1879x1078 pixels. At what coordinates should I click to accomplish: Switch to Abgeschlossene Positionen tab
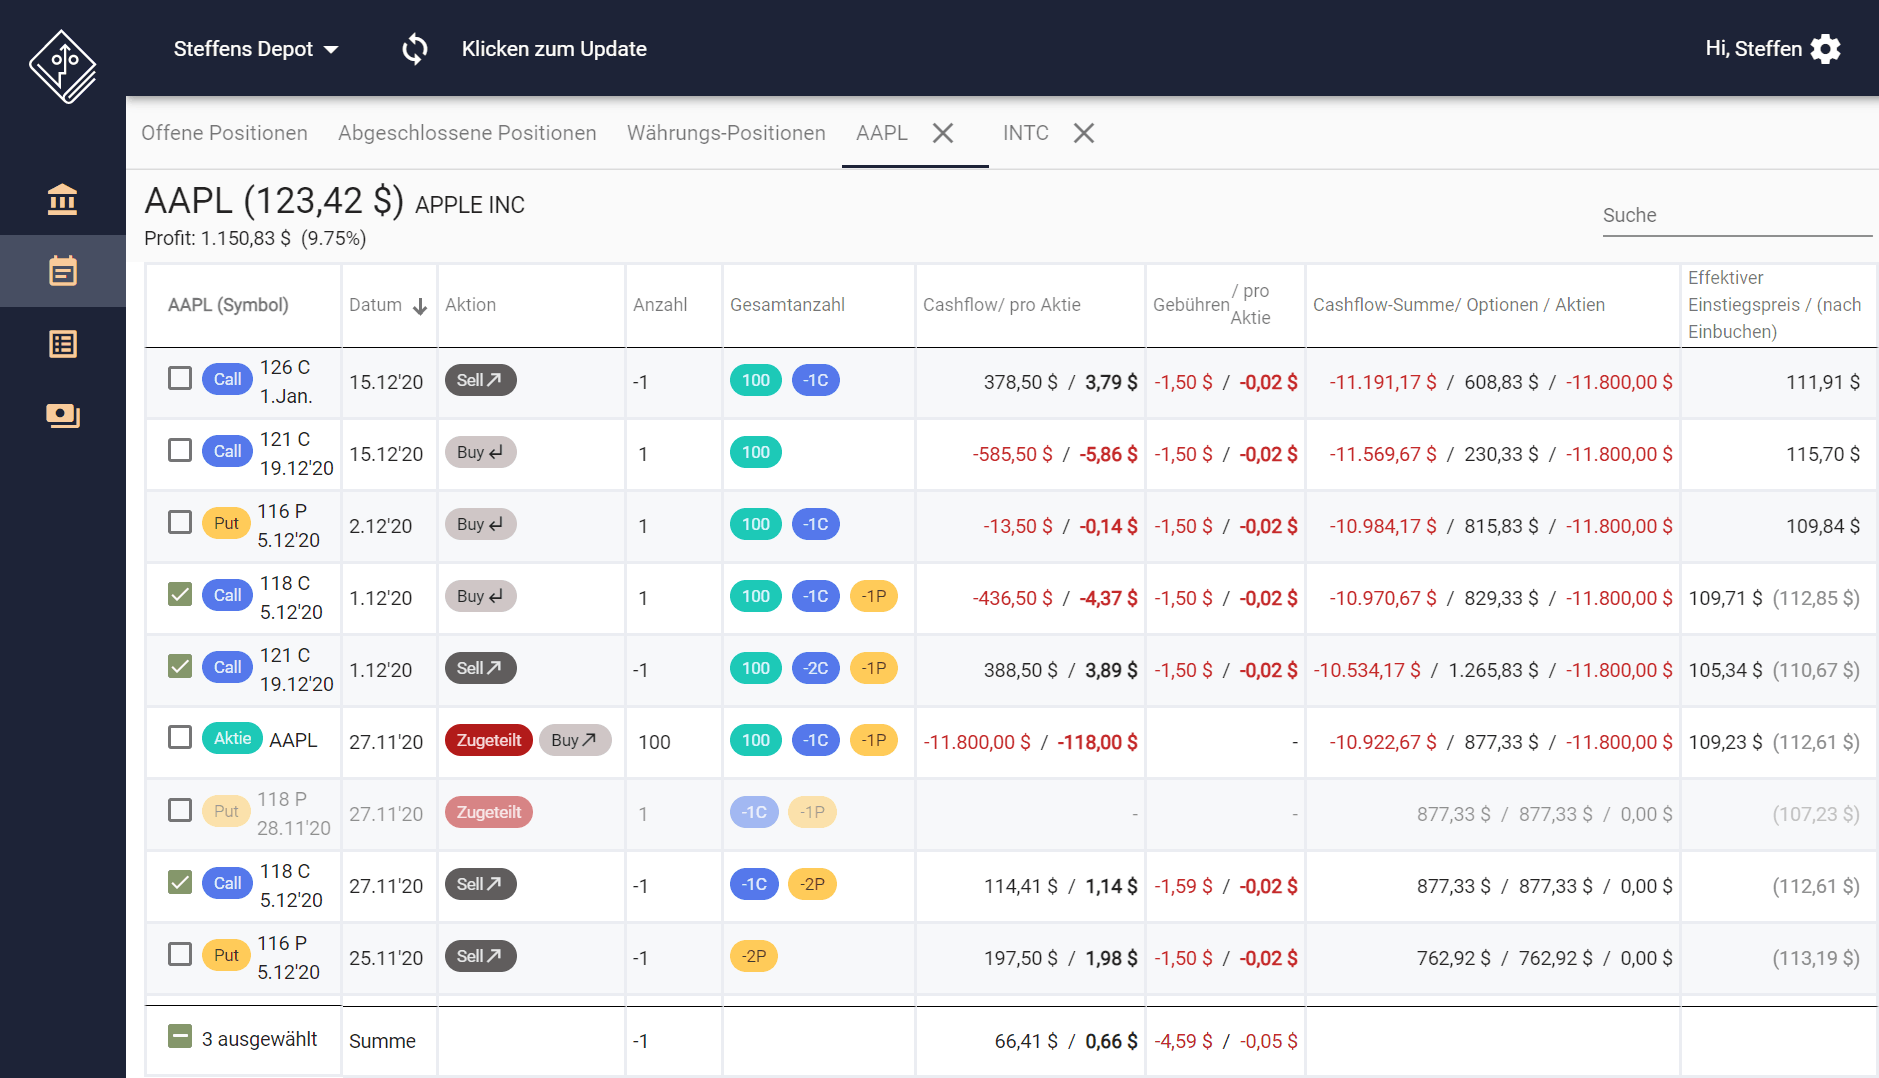pyautogui.click(x=467, y=133)
